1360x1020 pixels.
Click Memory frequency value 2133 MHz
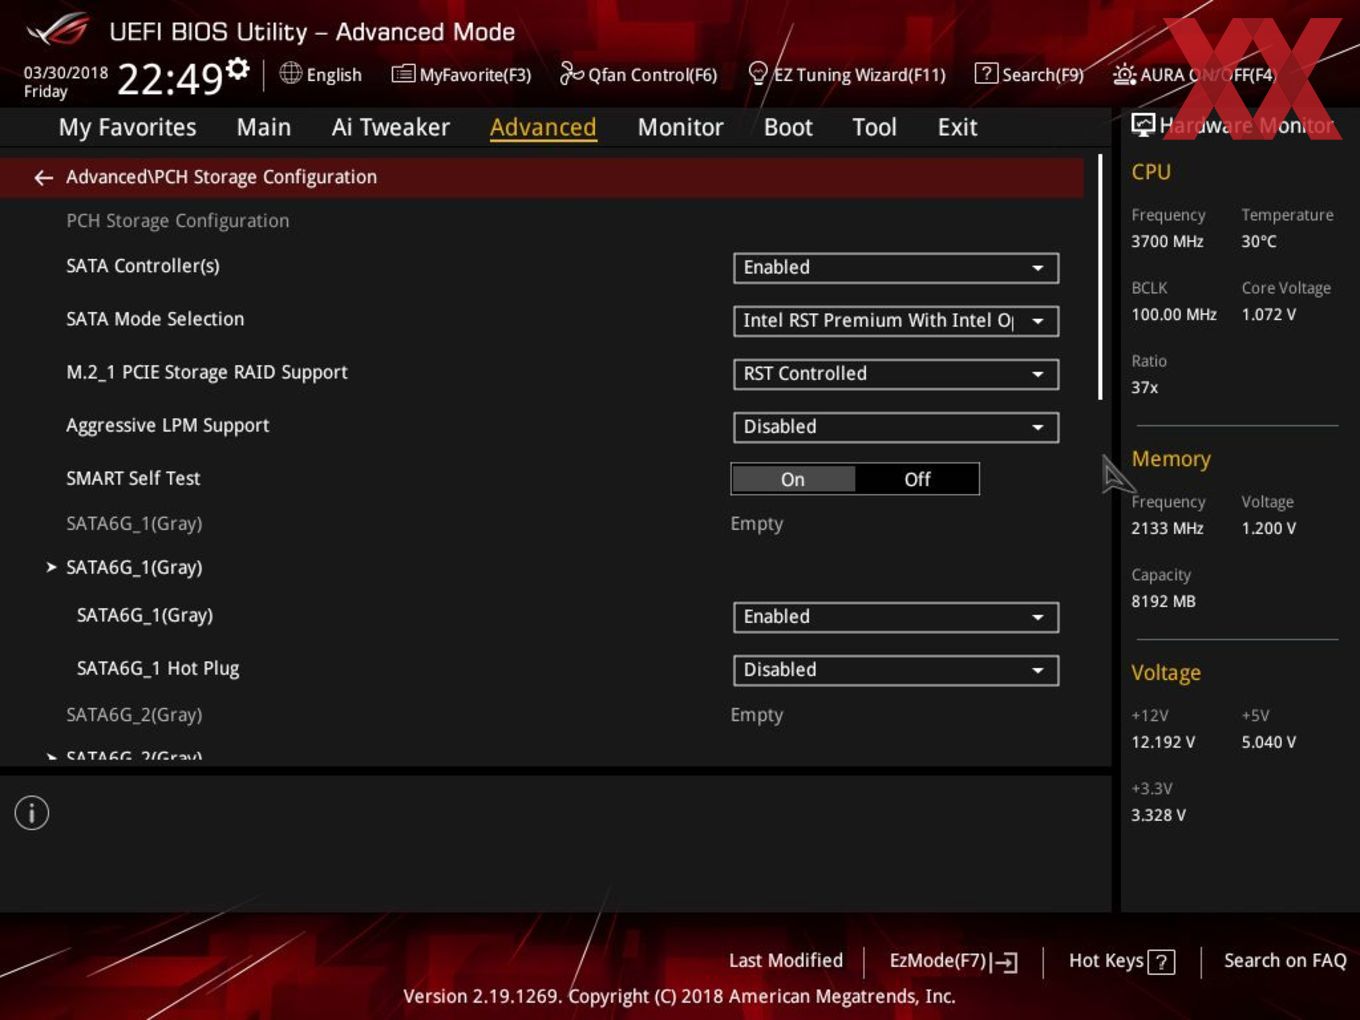click(x=1167, y=528)
